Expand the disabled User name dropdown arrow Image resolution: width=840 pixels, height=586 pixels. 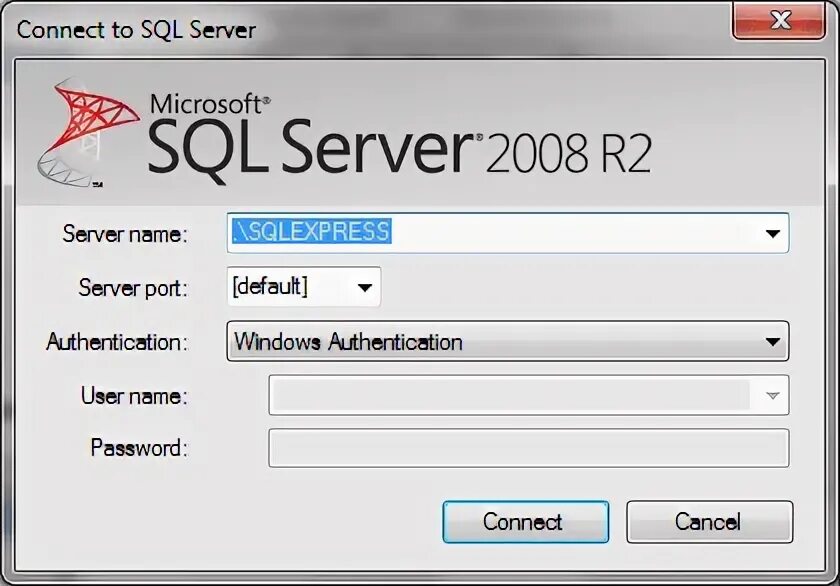pos(772,396)
